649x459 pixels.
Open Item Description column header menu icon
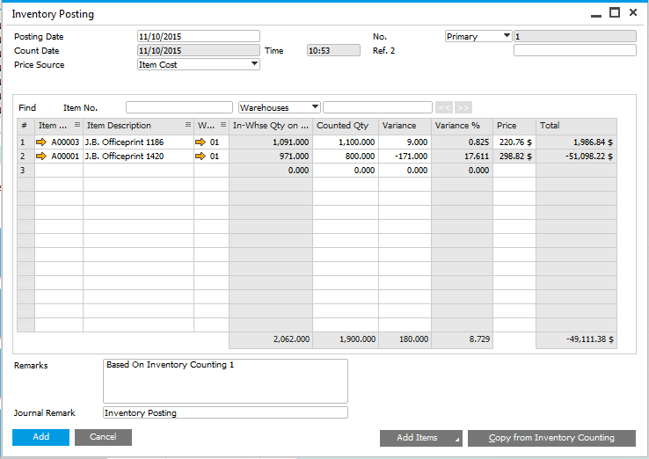pyautogui.click(x=188, y=125)
